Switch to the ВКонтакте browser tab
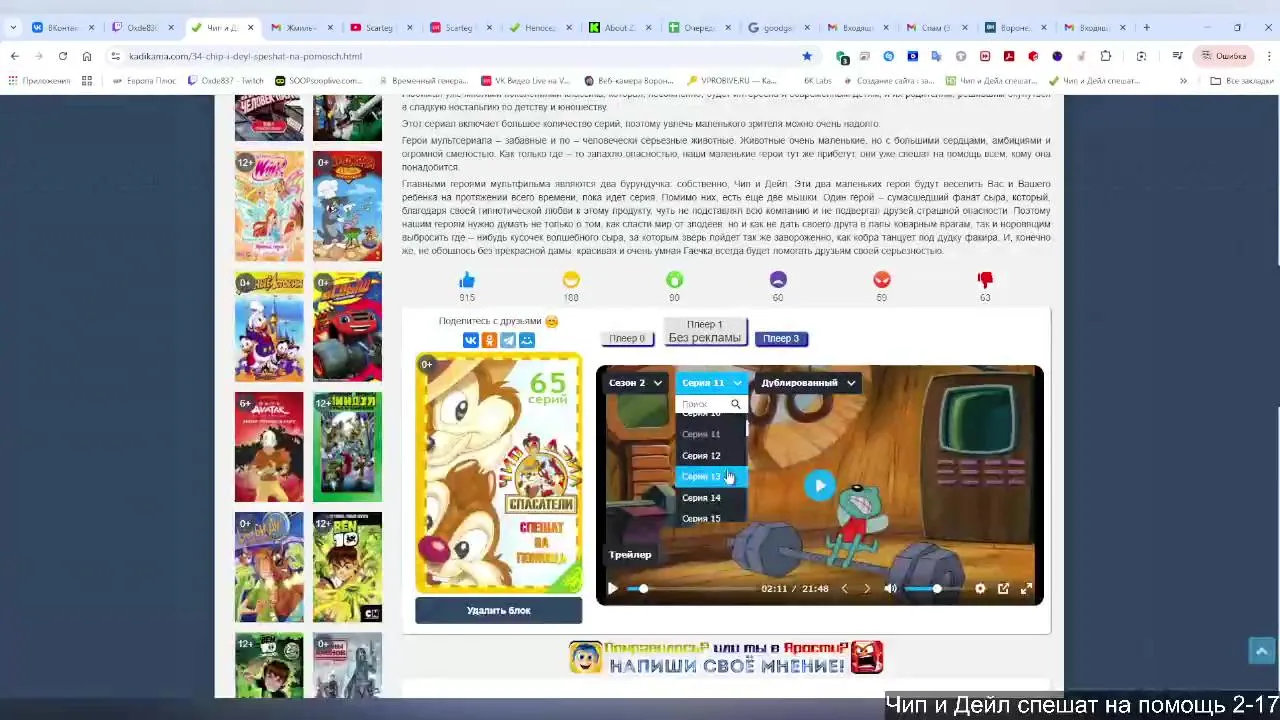1280x720 pixels. (x=61, y=27)
